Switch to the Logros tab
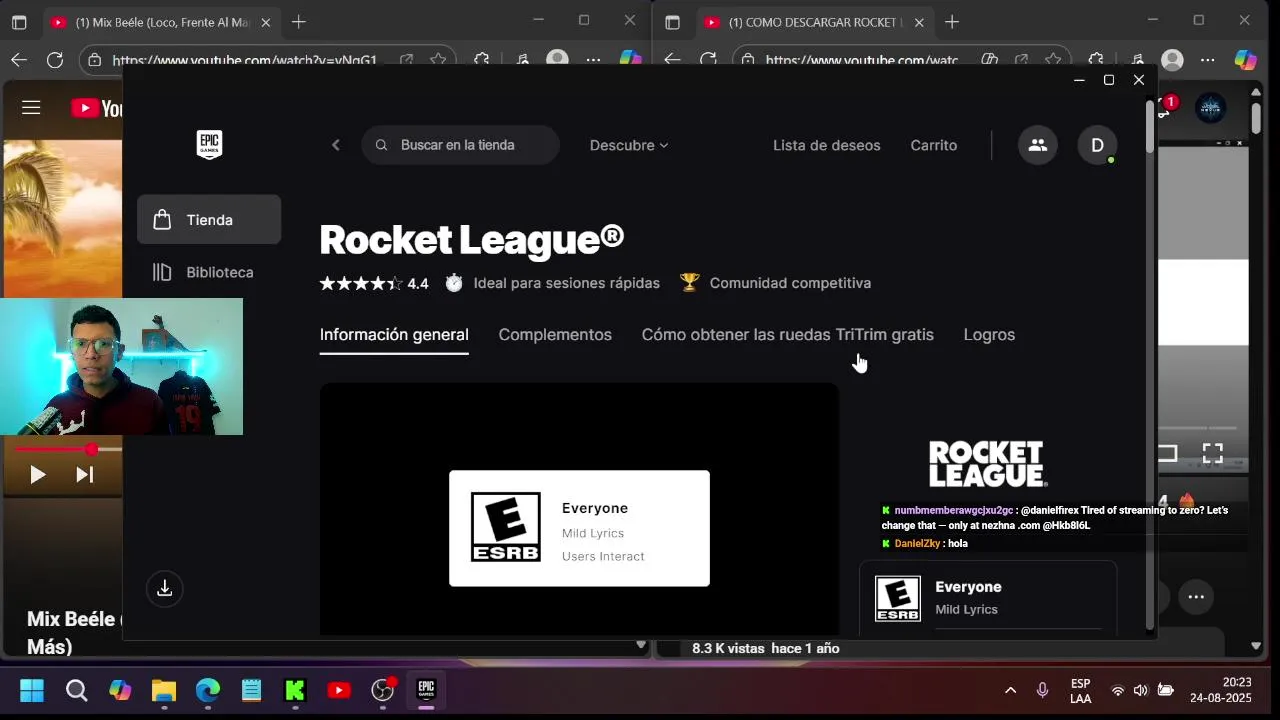 [x=989, y=335]
